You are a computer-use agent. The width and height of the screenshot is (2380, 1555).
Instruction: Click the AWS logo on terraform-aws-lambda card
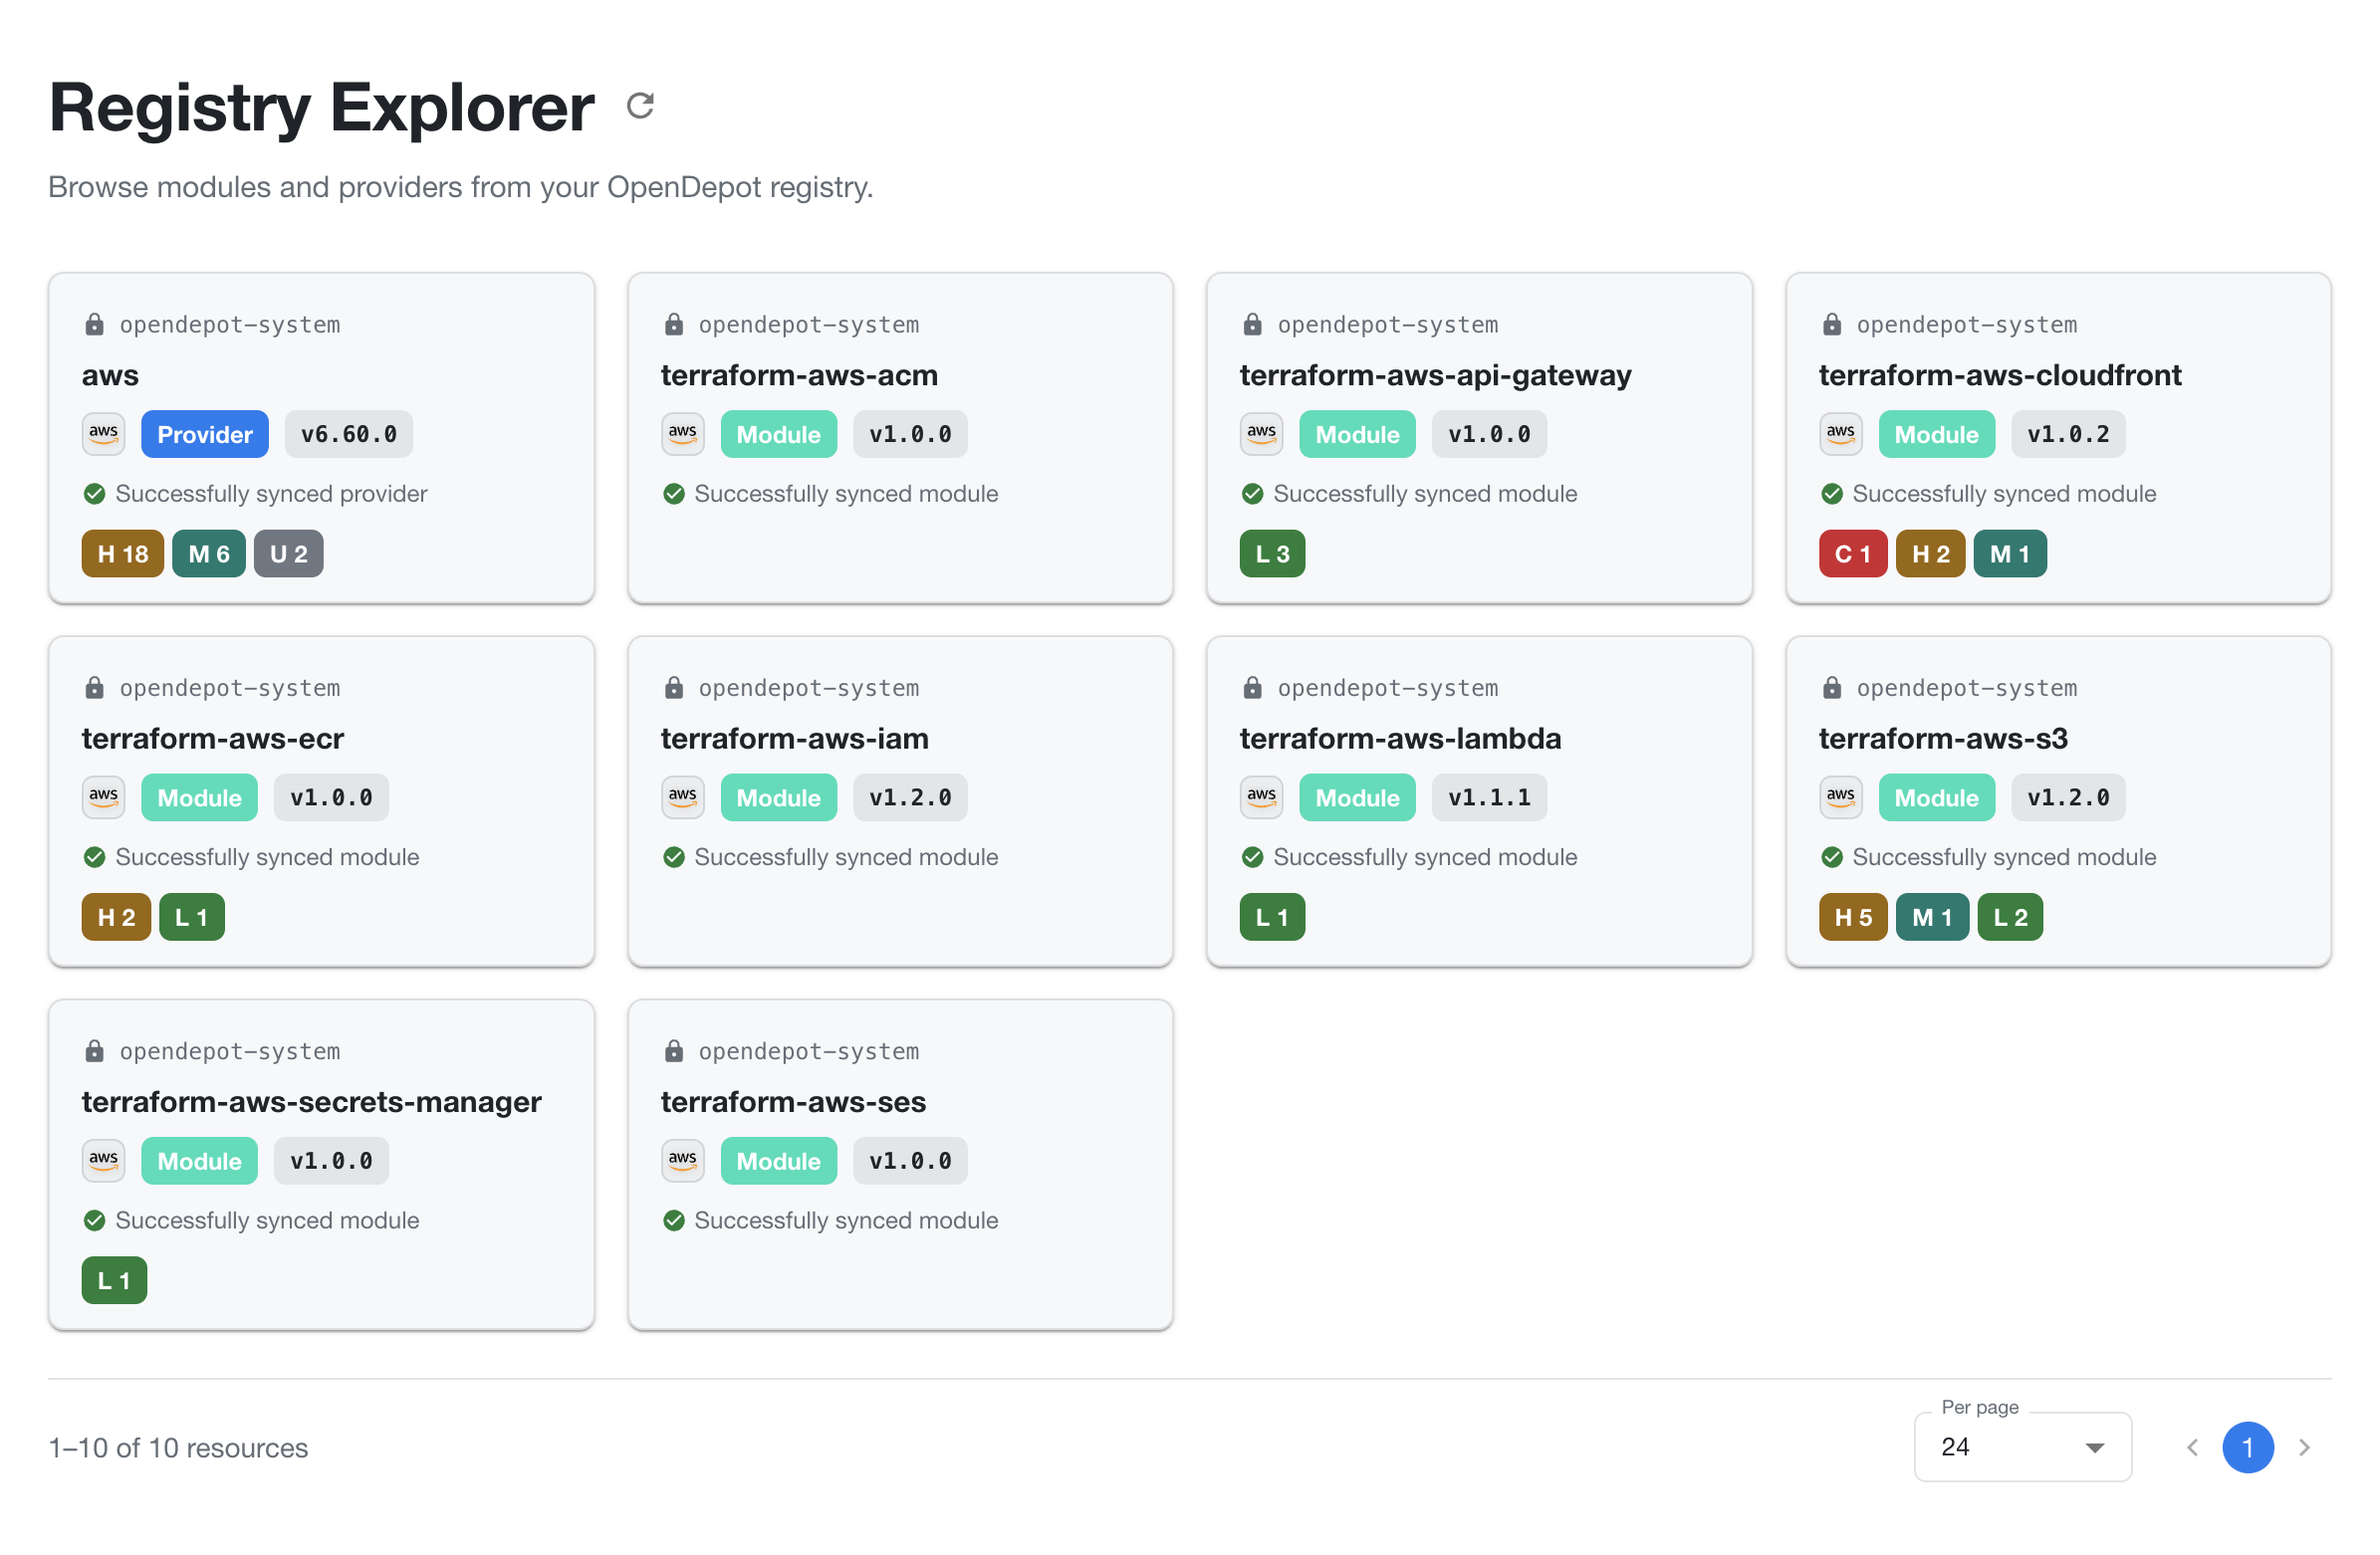pyautogui.click(x=1262, y=797)
